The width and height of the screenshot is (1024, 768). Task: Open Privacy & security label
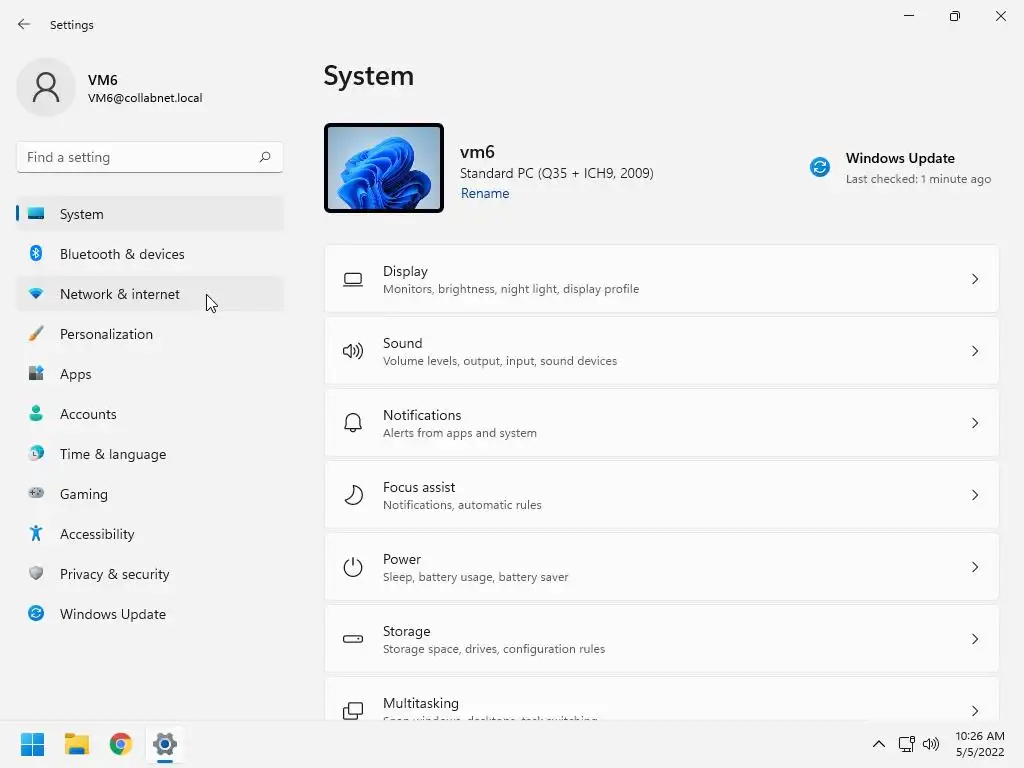[114, 574]
